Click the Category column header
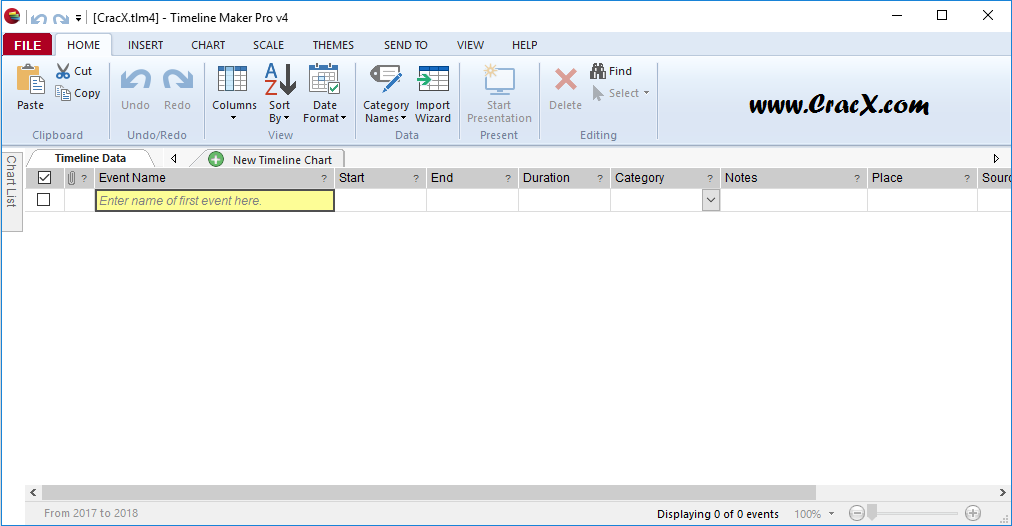 665,178
